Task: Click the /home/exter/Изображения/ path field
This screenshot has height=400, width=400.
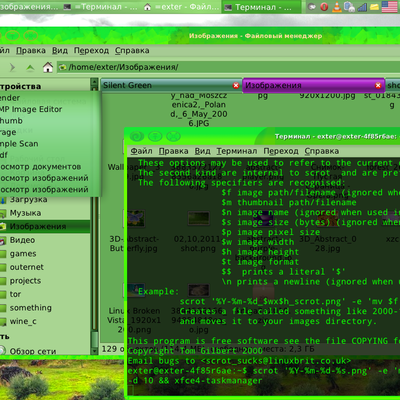Action: [x=228, y=67]
